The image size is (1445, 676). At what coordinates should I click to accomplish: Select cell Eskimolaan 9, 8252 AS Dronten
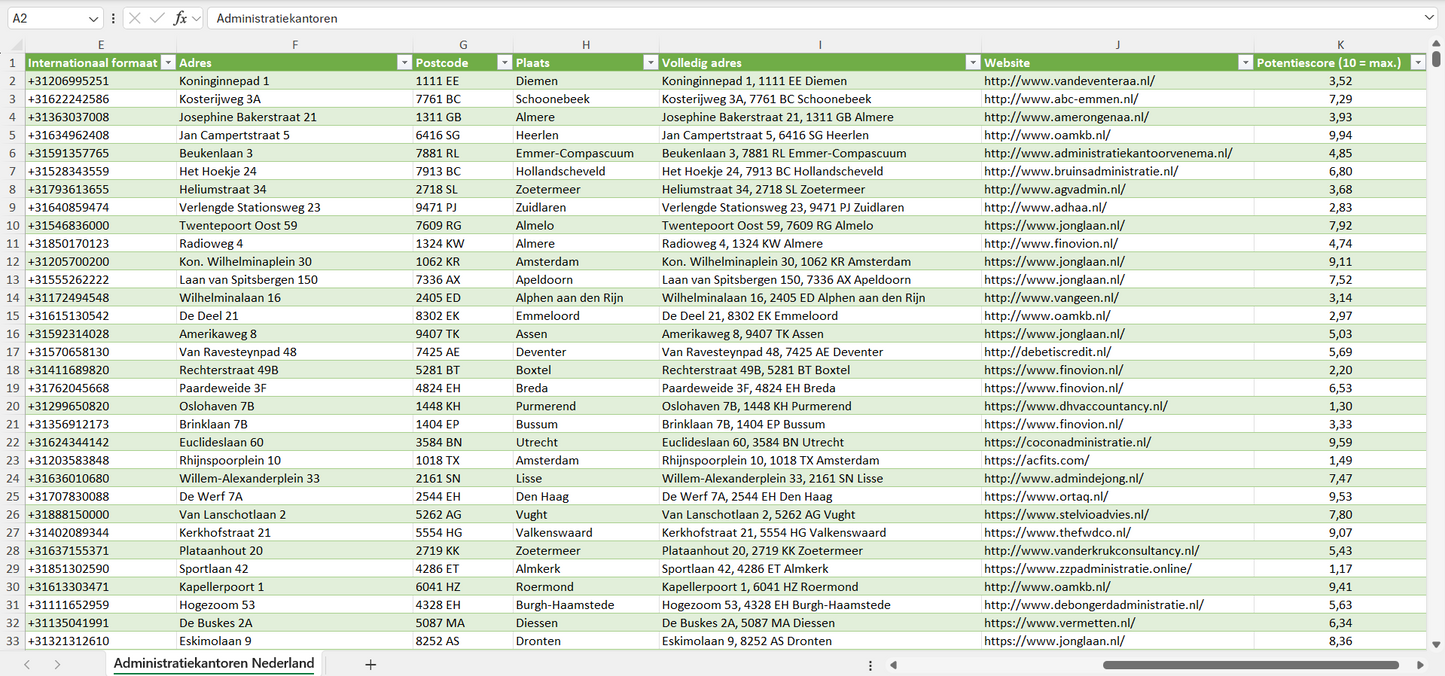click(820, 641)
